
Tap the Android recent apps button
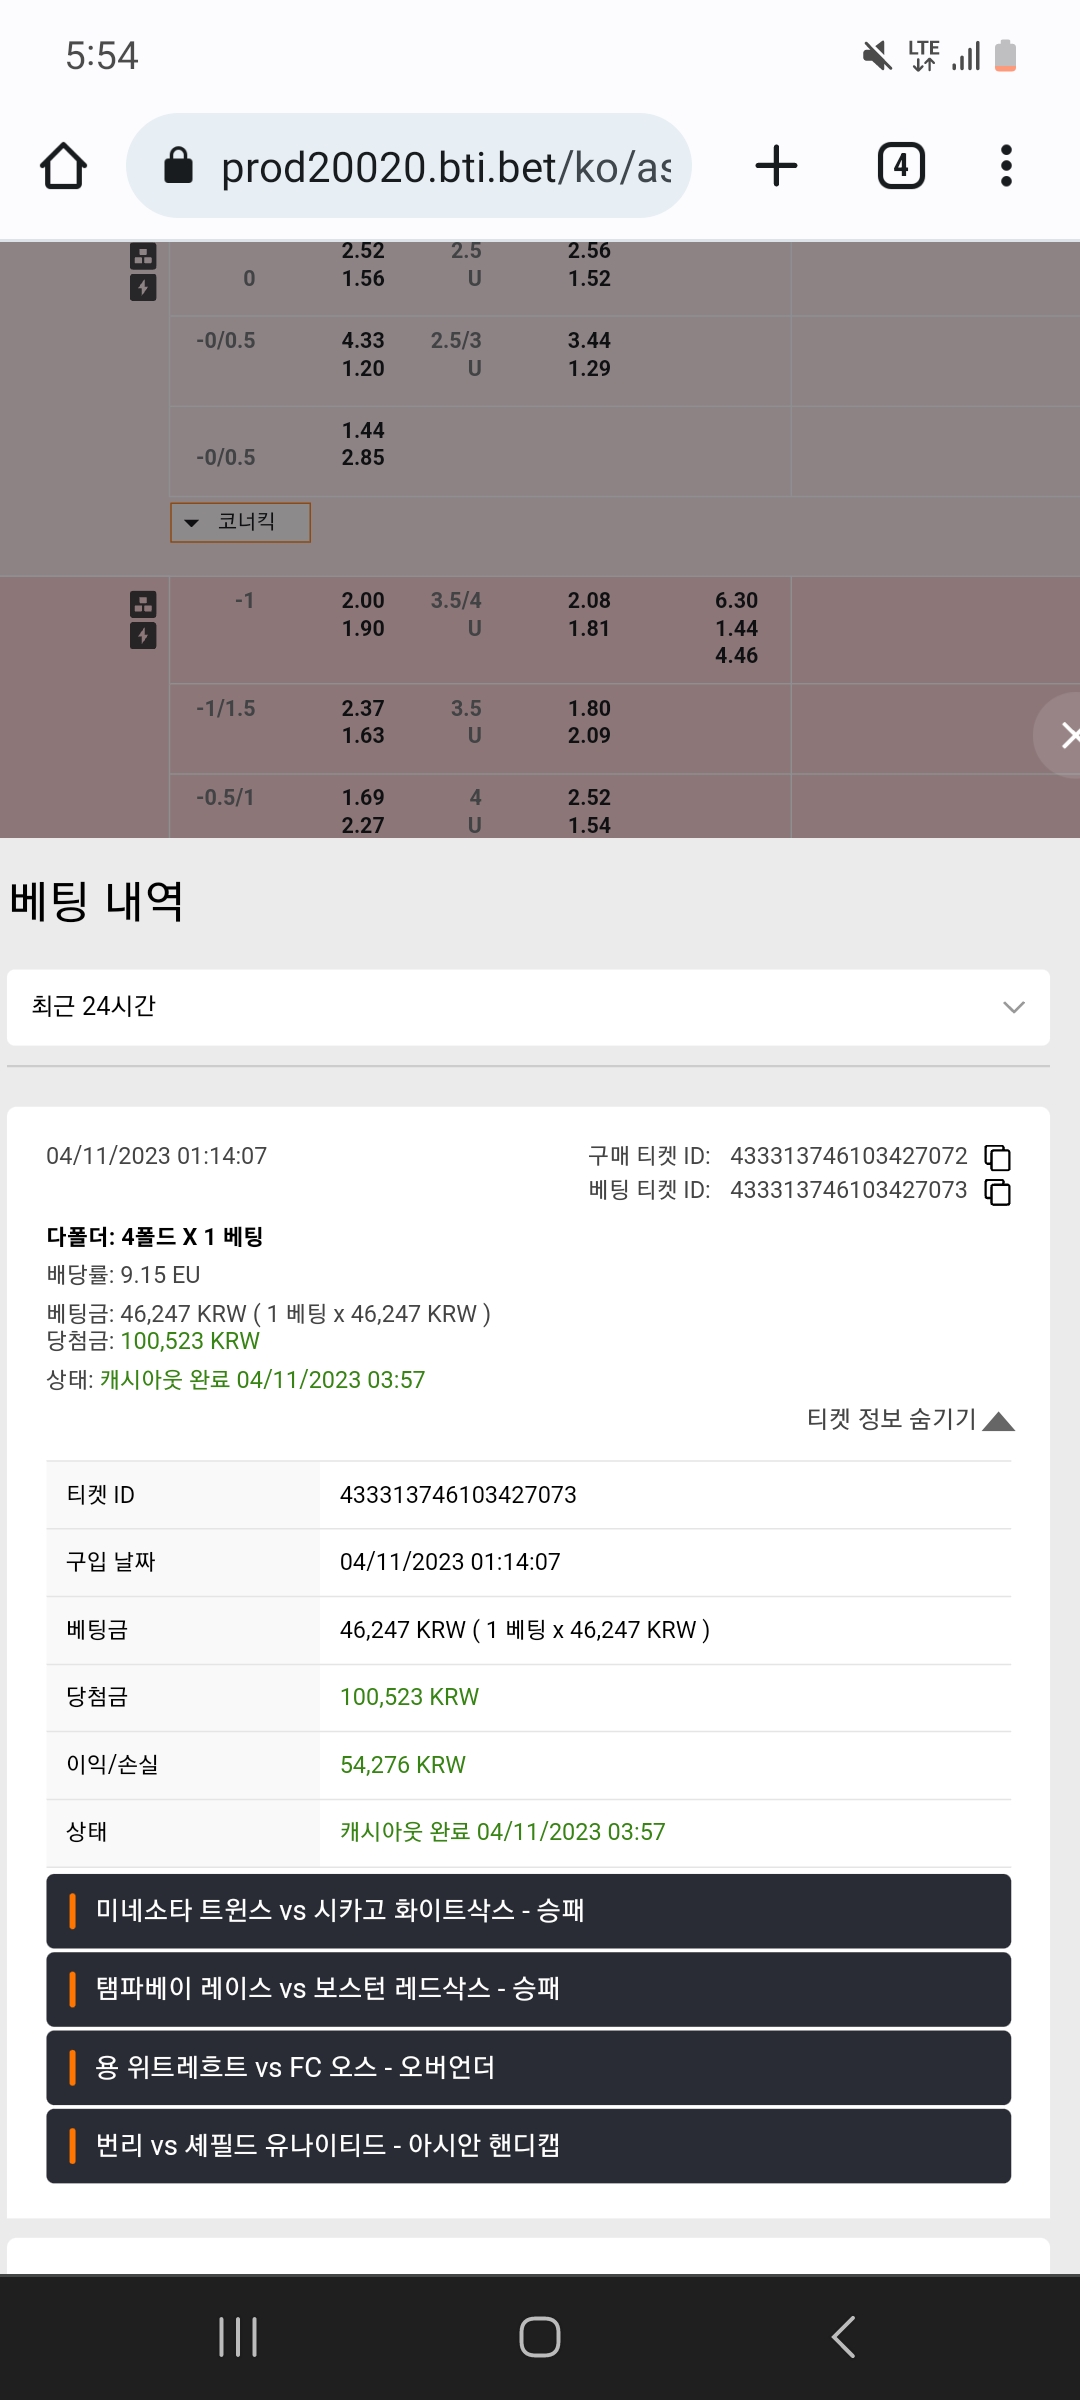238,2337
